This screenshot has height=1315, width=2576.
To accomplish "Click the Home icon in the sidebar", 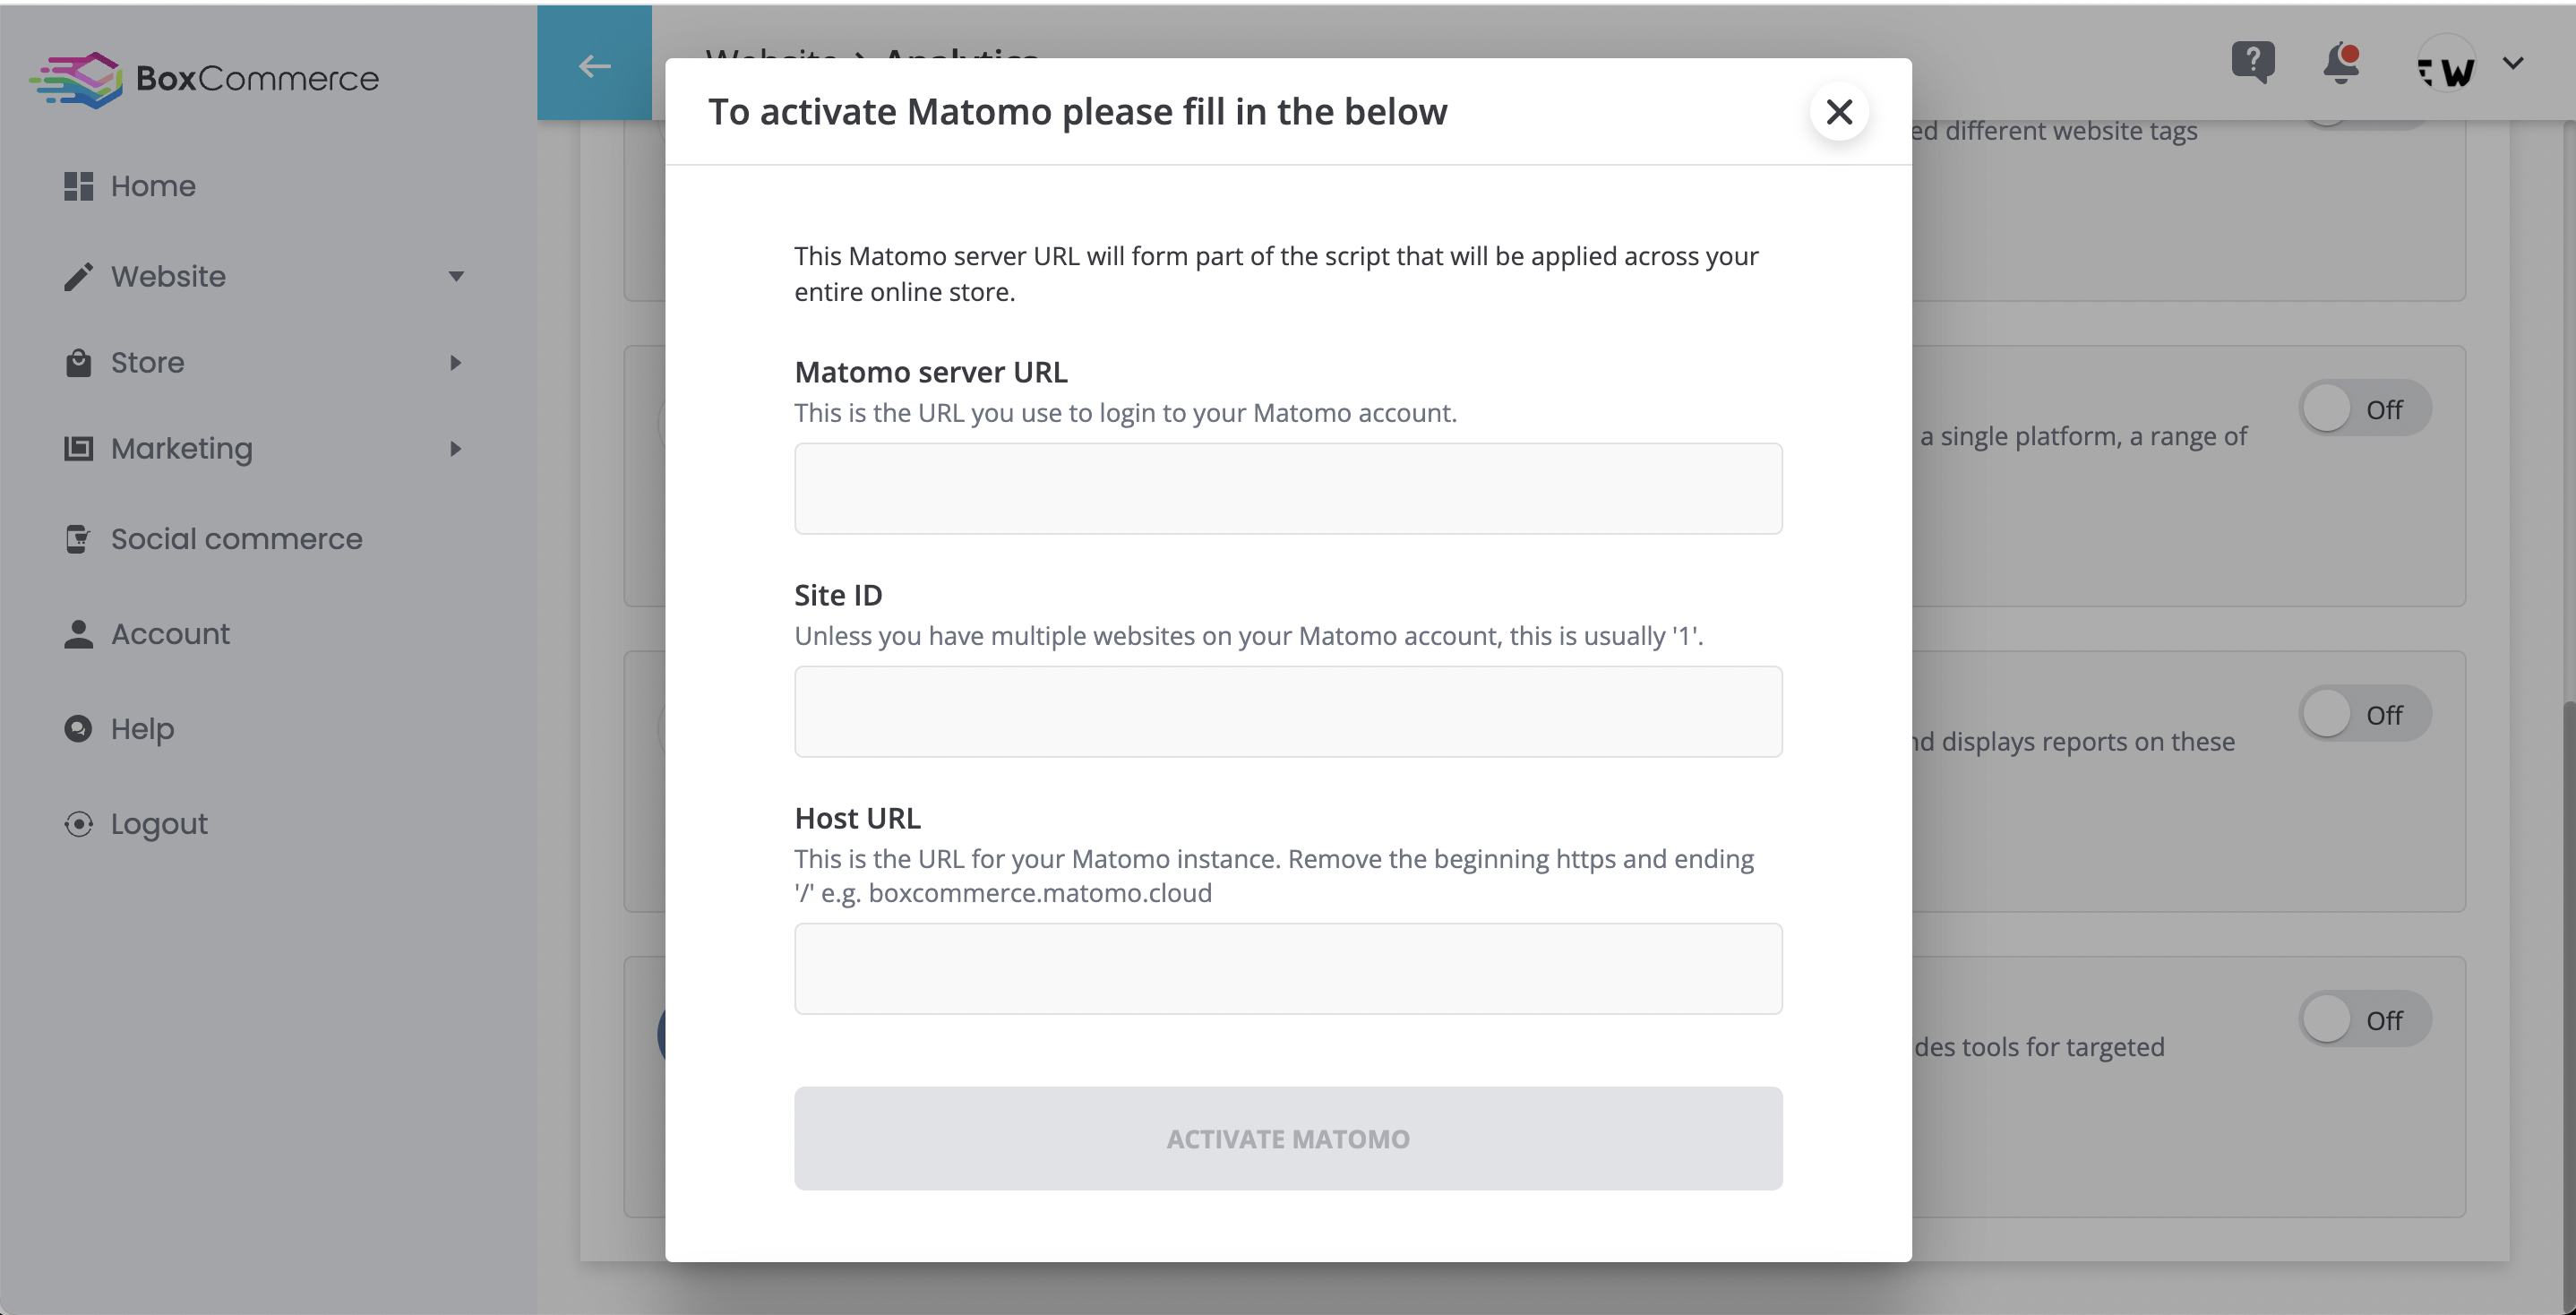I will click(x=78, y=185).
